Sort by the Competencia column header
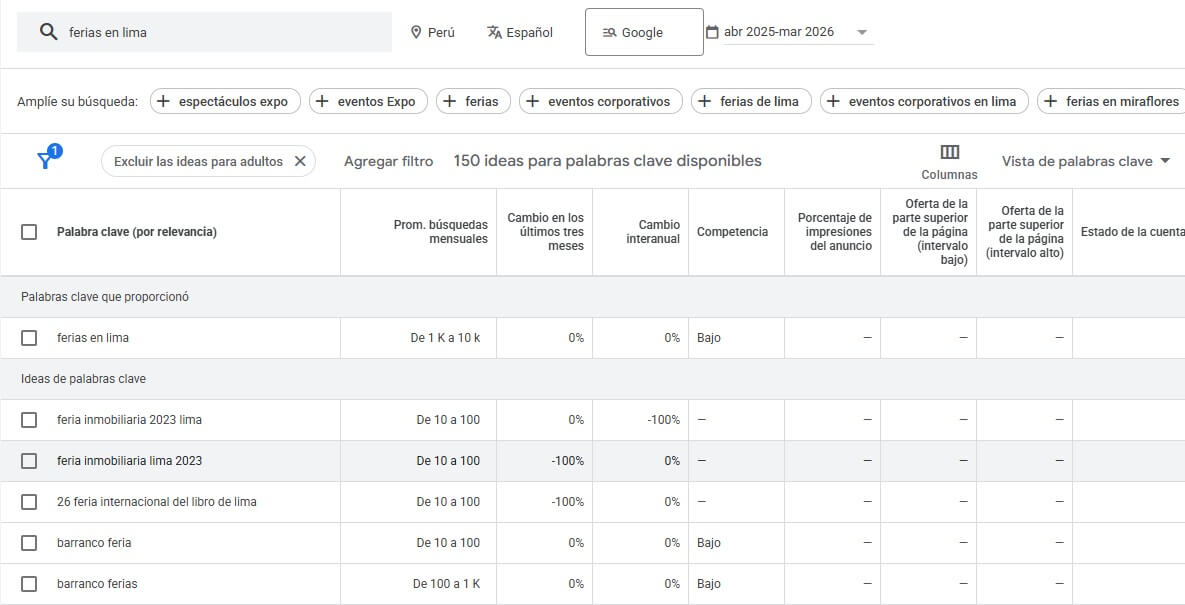This screenshot has width=1185, height=605. pyautogui.click(x=732, y=232)
